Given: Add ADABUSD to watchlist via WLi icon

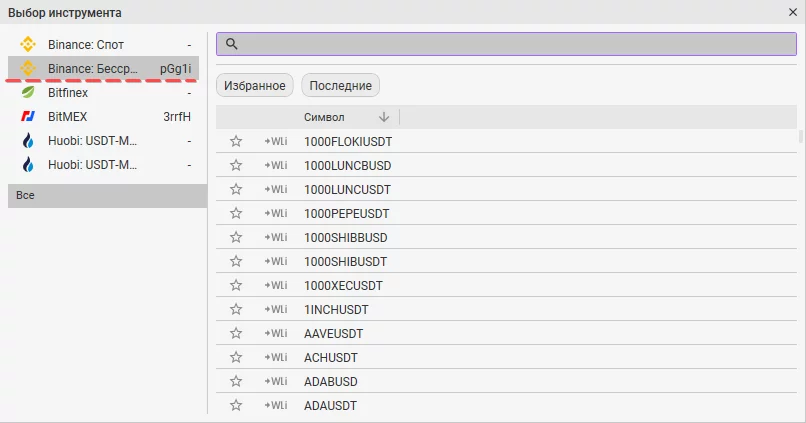Looking at the screenshot, I should [x=276, y=381].
